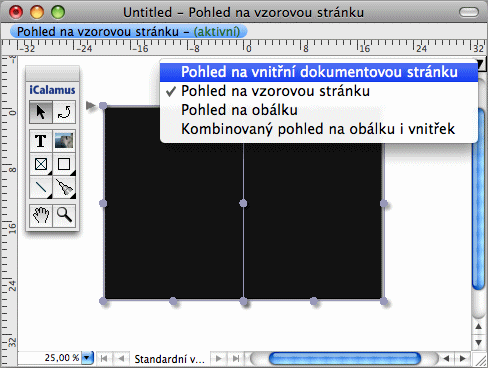Select the hand pan tool

pos(41,216)
